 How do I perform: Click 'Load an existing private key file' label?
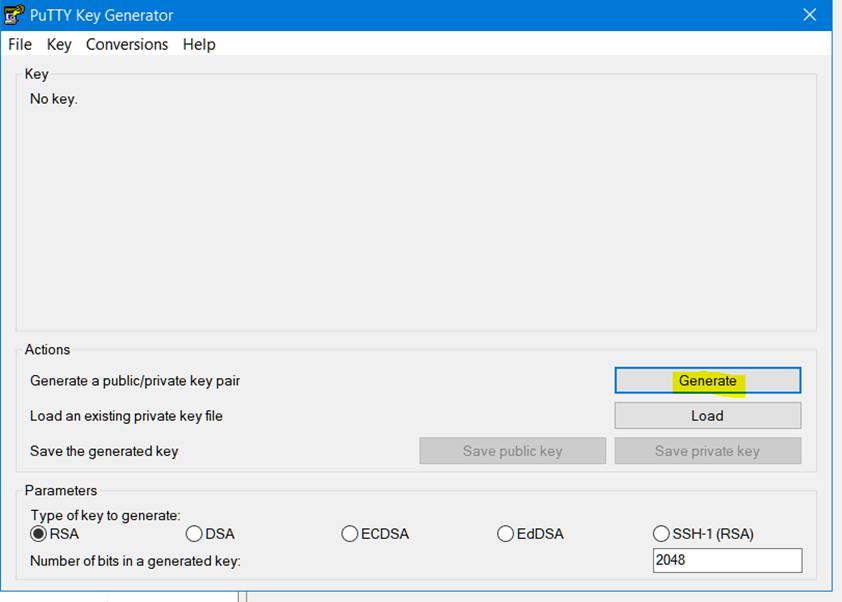(126, 416)
